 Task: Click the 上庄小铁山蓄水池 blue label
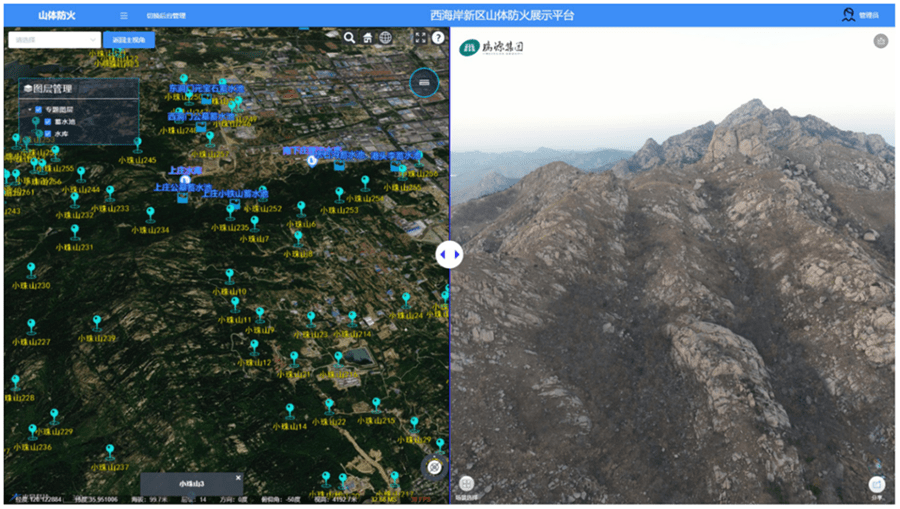235,194
